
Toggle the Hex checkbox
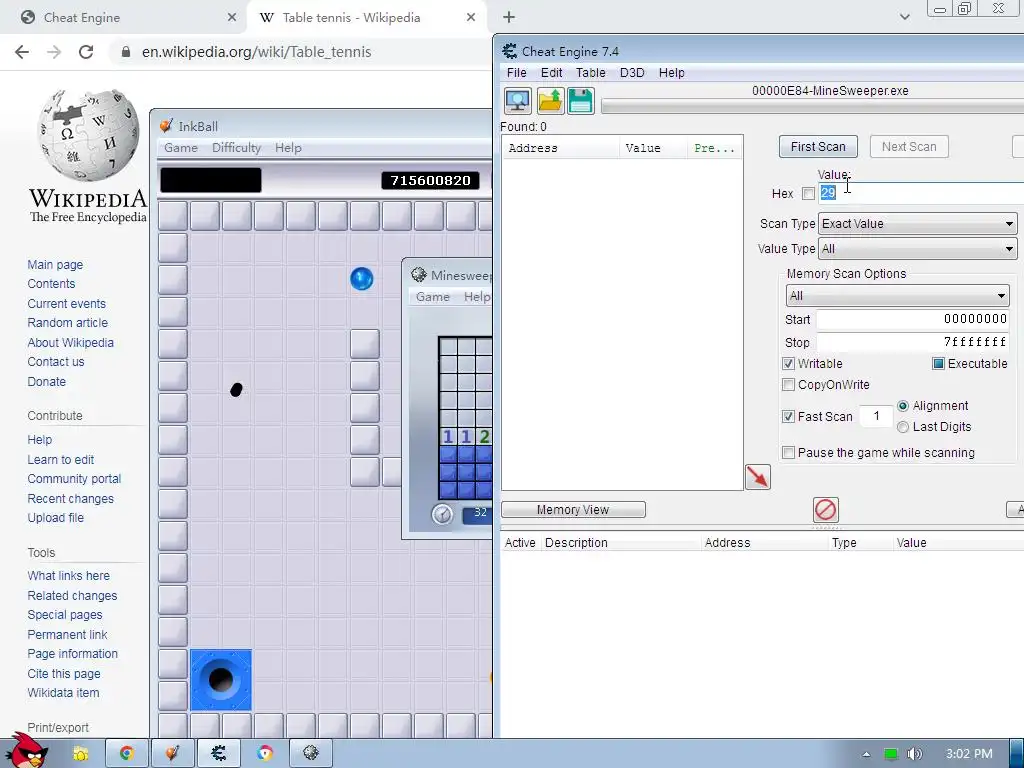pyautogui.click(x=808, y=193)
